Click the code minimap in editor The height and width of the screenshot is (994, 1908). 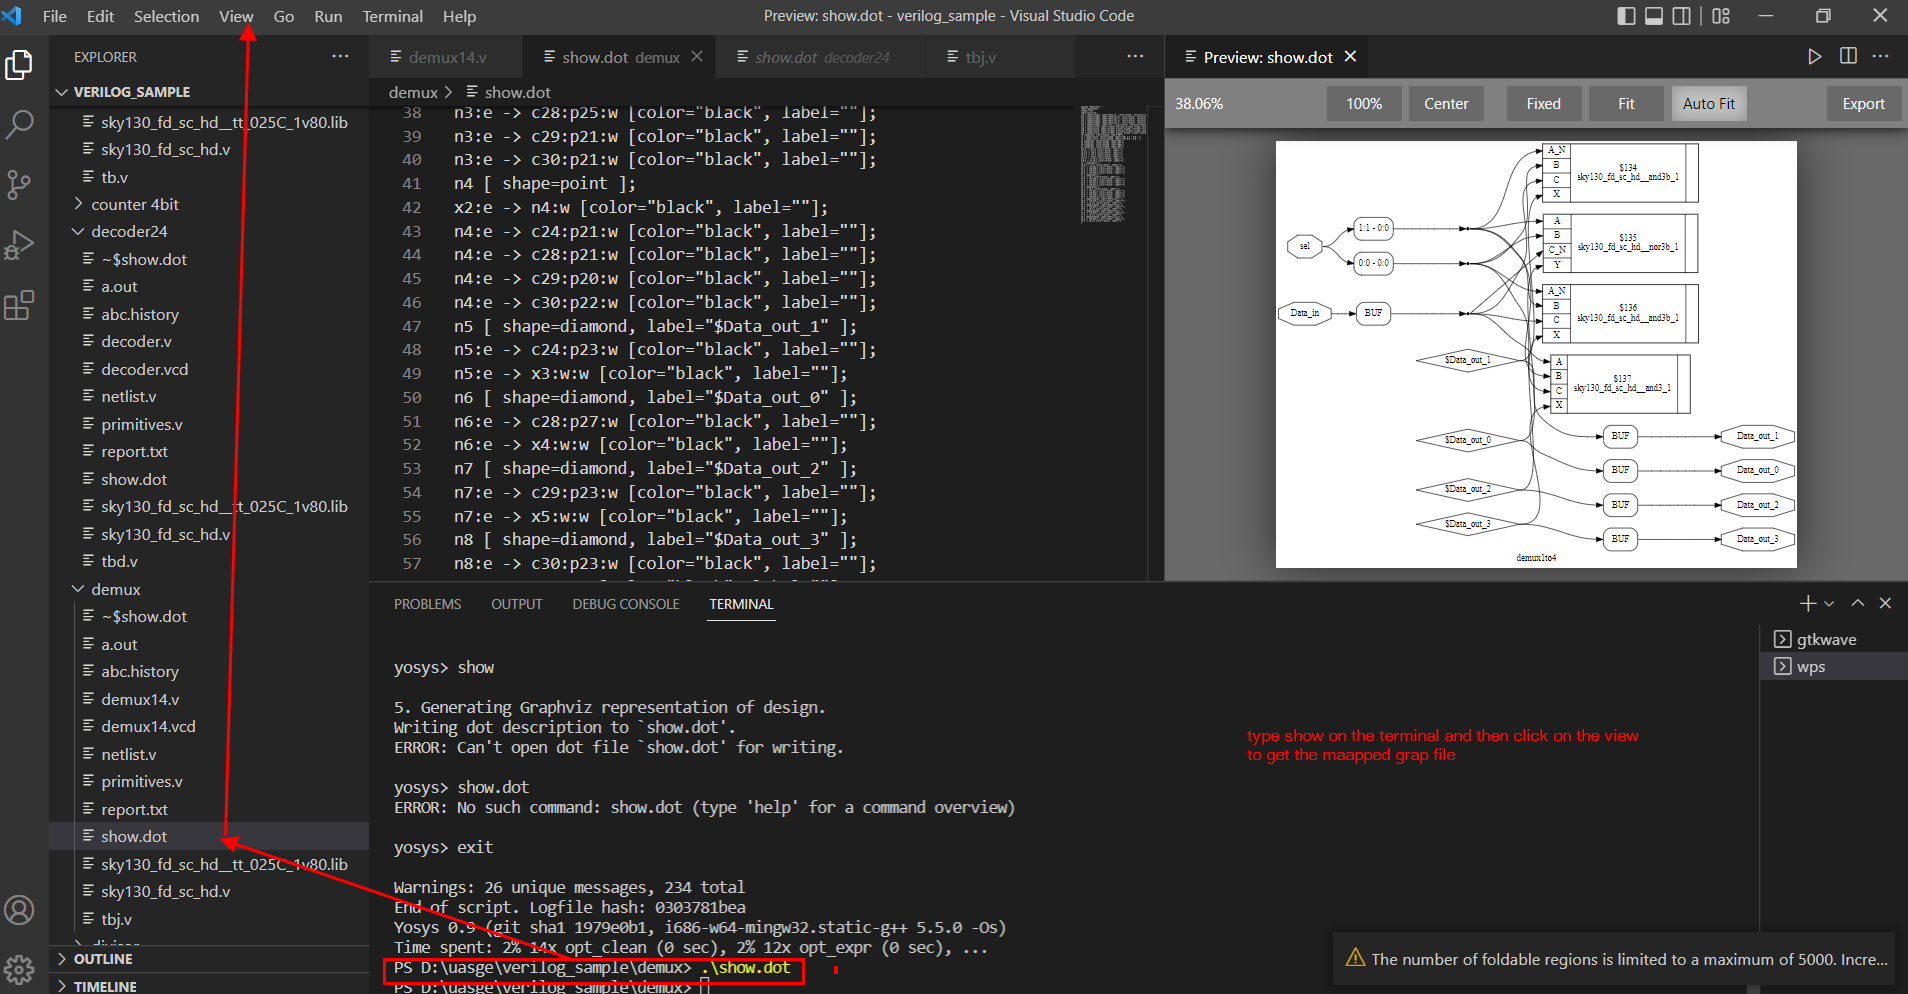click(1114, 164)
